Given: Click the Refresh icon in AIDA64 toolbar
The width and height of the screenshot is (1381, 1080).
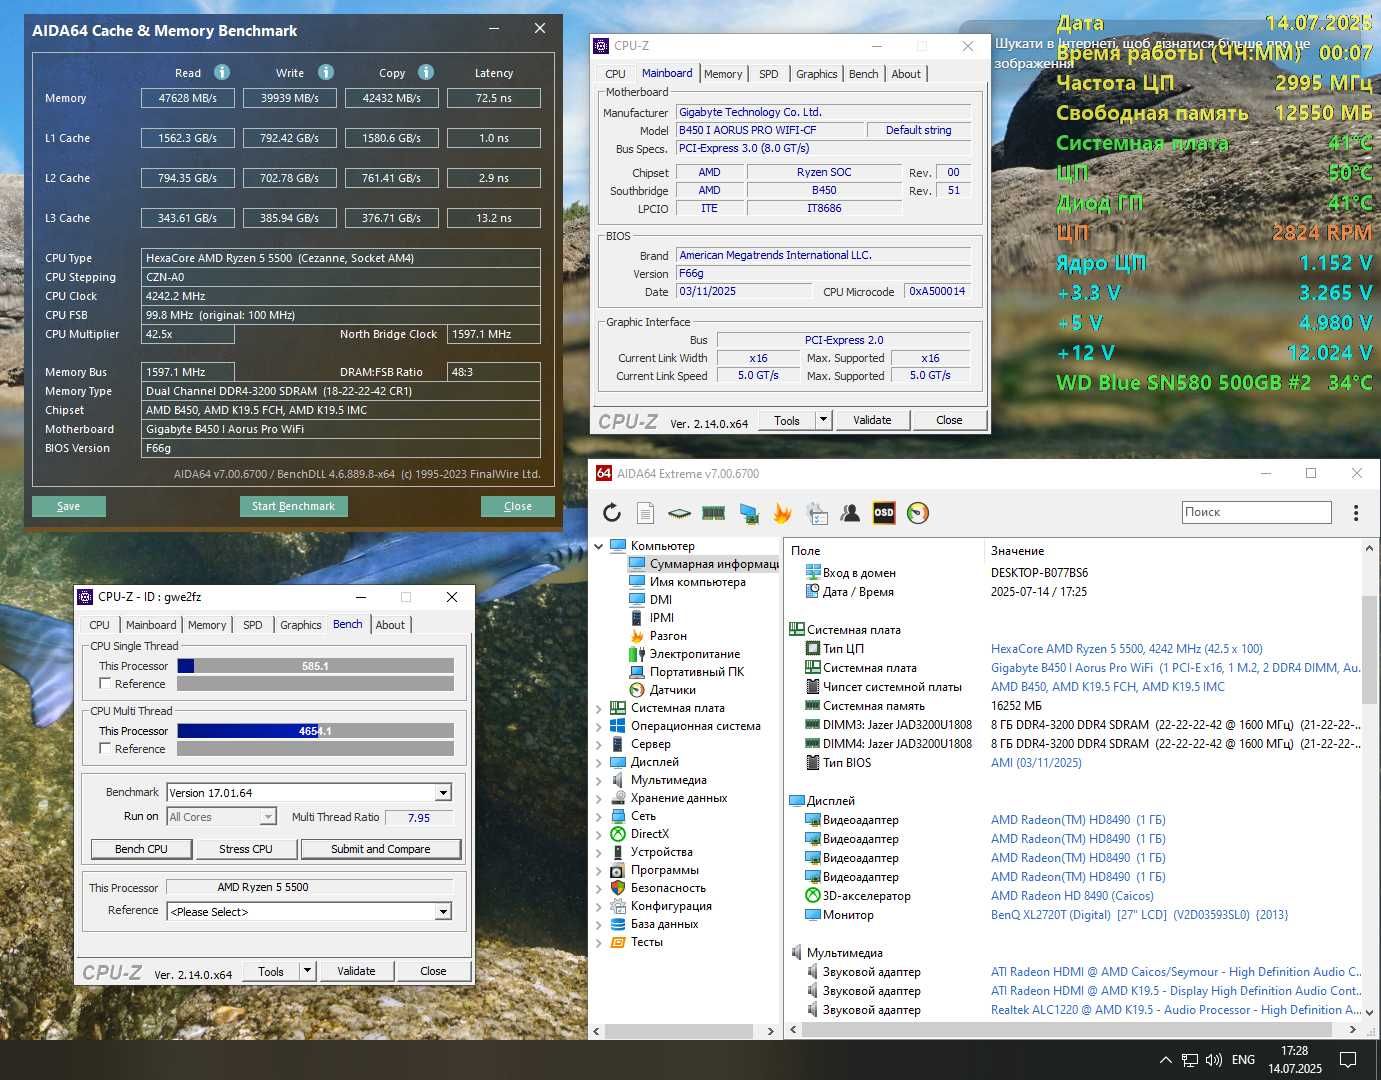Looking at the screenshot, I should 612,513.
